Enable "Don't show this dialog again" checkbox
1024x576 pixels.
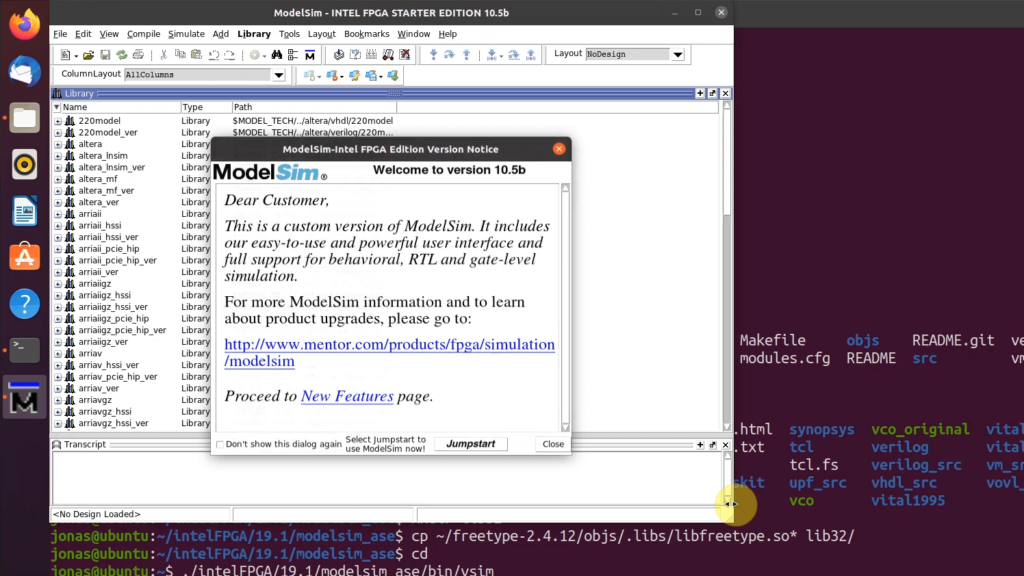(x=221, y=444)
